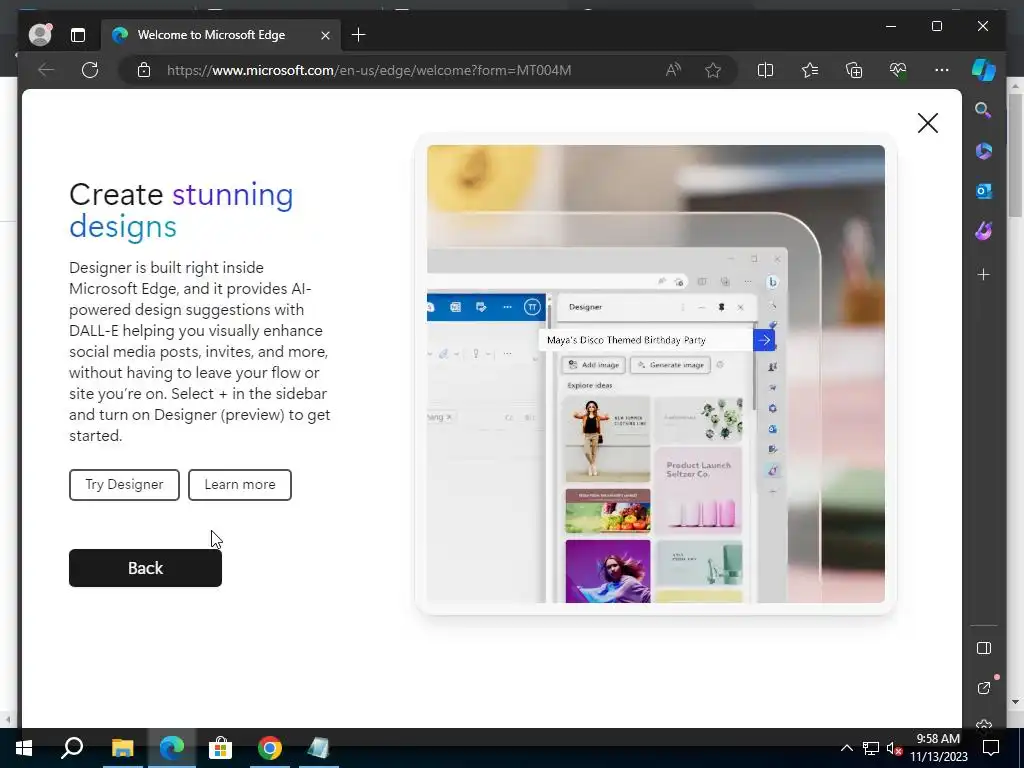Open a new tab with plus button
Screen dimensions: 1024x768
359,35
